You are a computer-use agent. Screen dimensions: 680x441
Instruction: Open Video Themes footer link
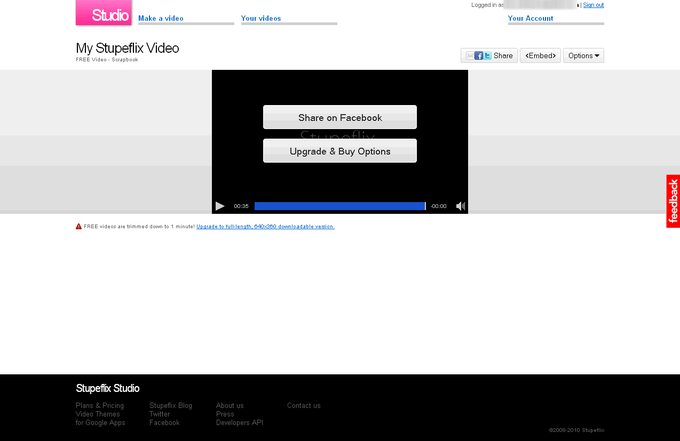[x=98, y=414]
